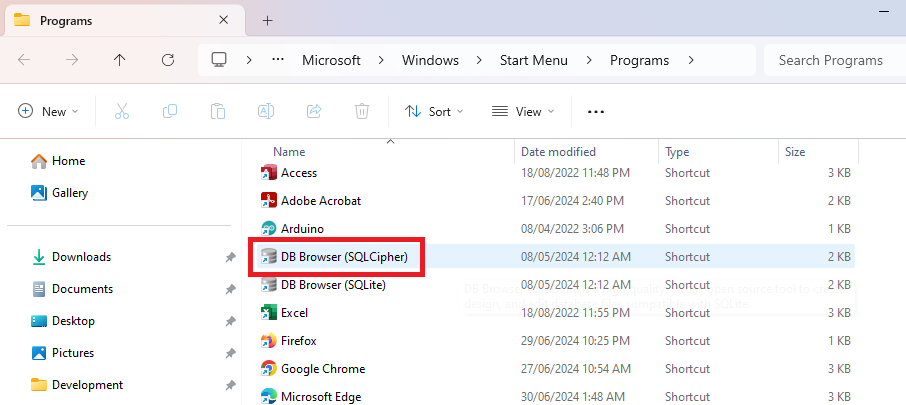906x405 pixels.
Task: Click the This PC monitor icon in address bar
Action: click(219, 60)
